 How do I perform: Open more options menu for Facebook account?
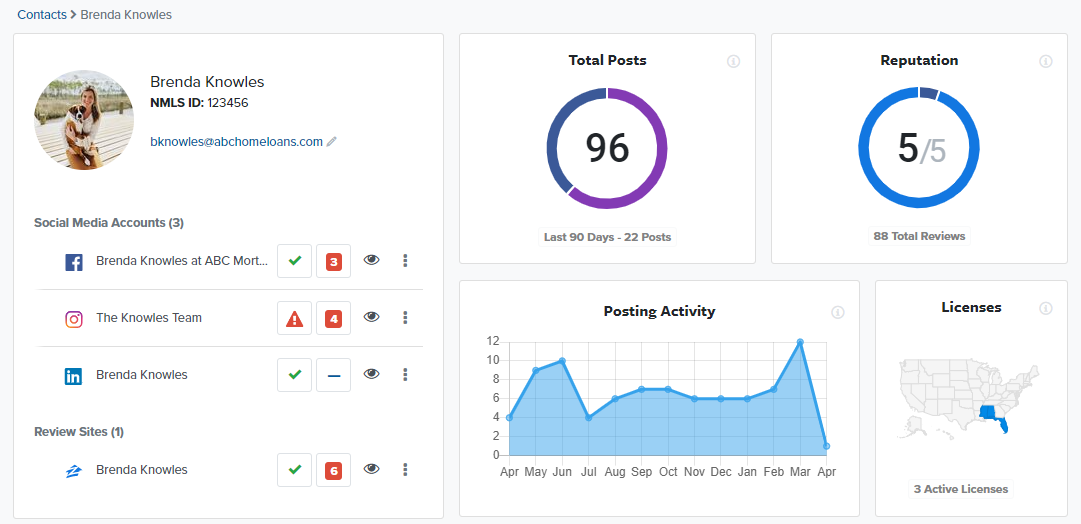pos(405,261)
